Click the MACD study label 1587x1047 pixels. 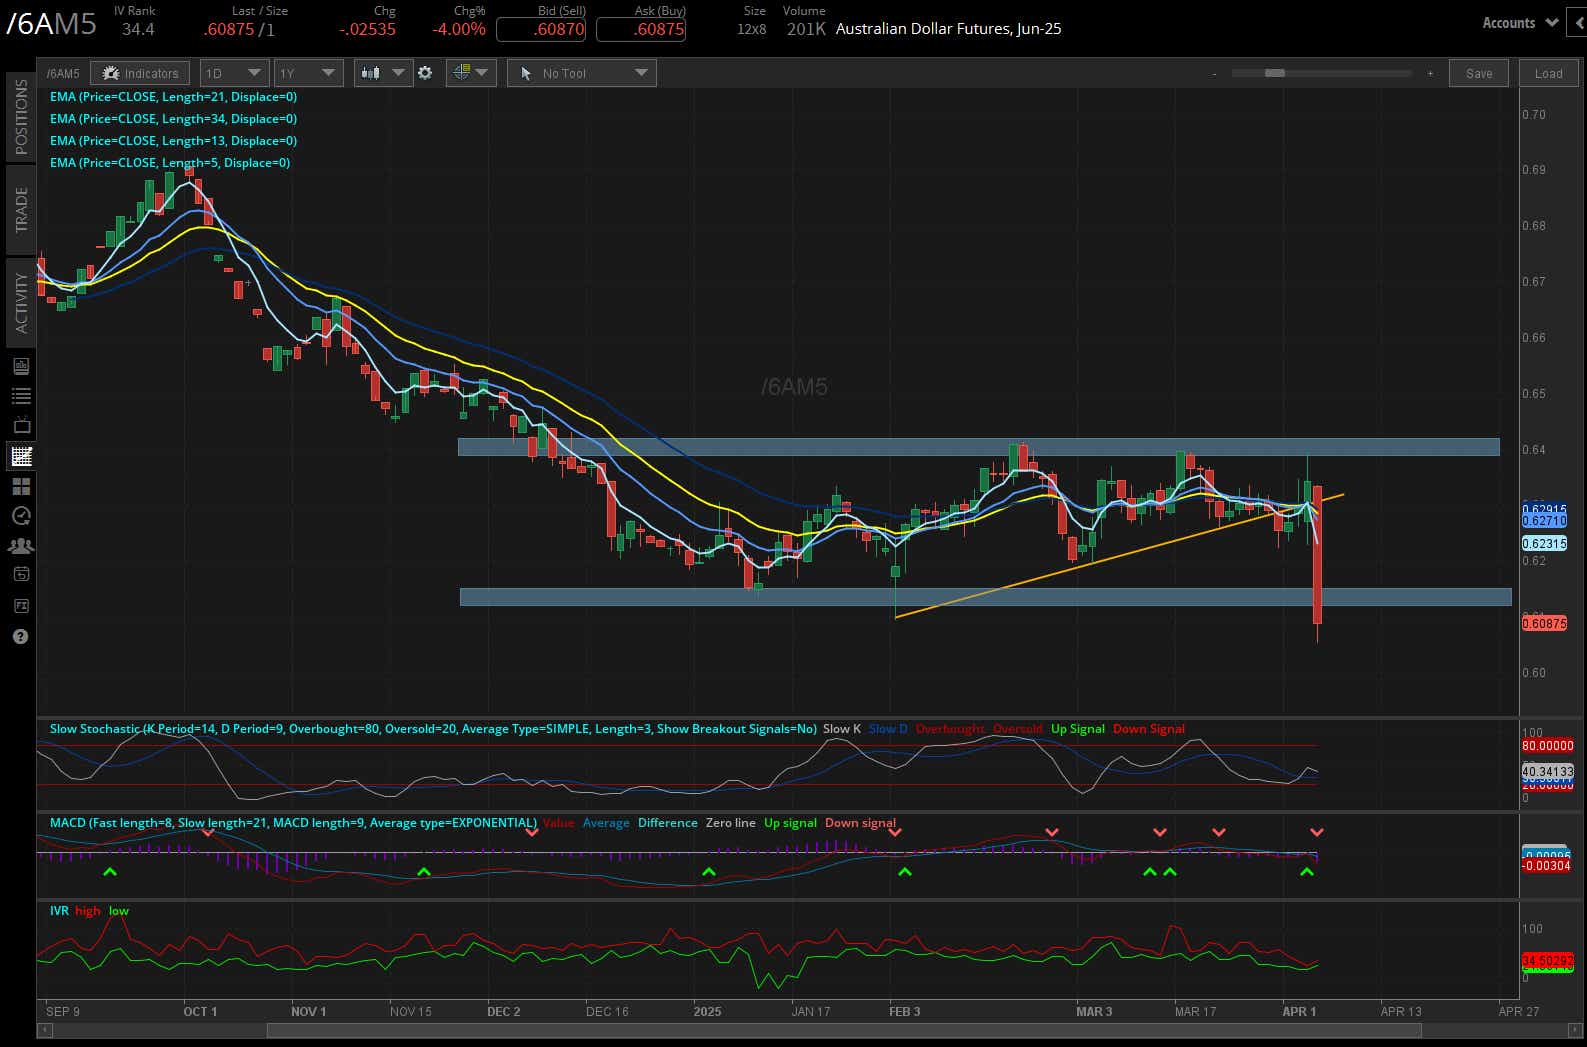click(293, 823)
